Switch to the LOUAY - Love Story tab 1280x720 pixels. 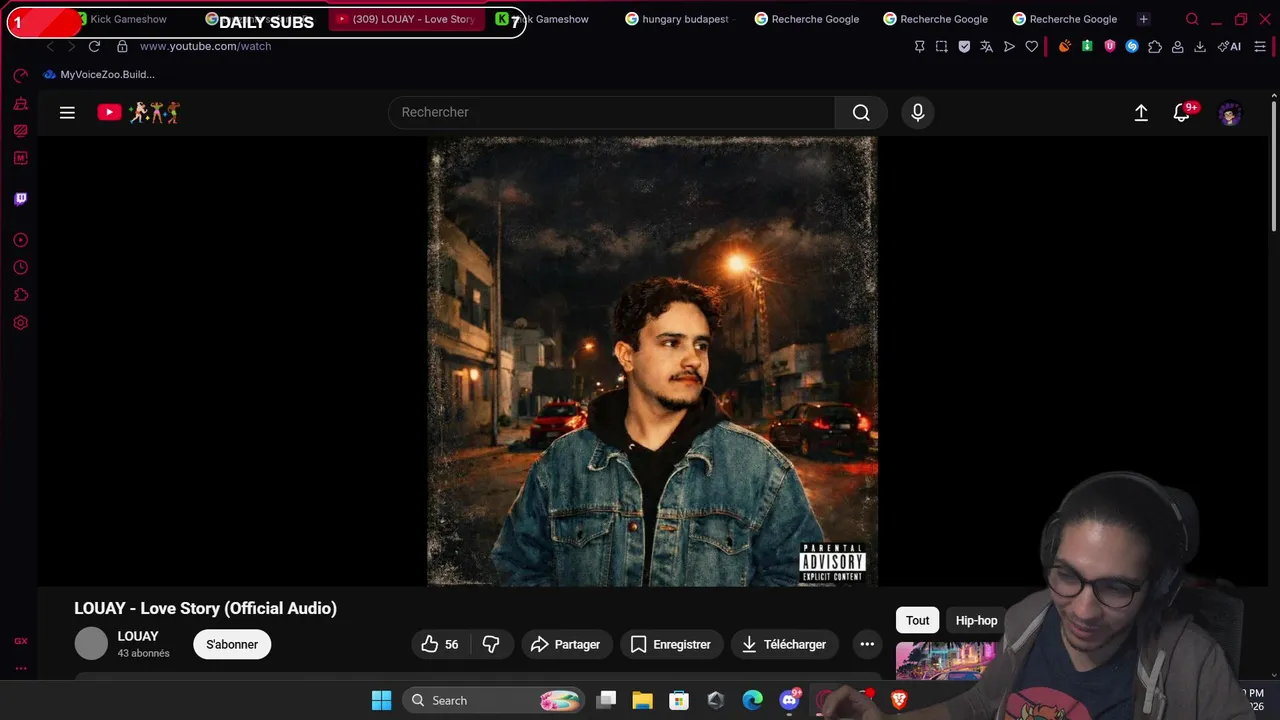pyautogui.click(x=406, y=19)
